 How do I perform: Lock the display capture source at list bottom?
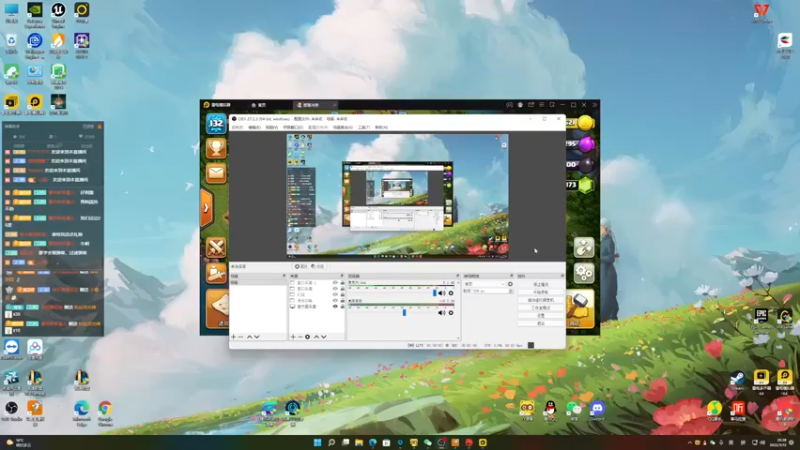[342, 307]
